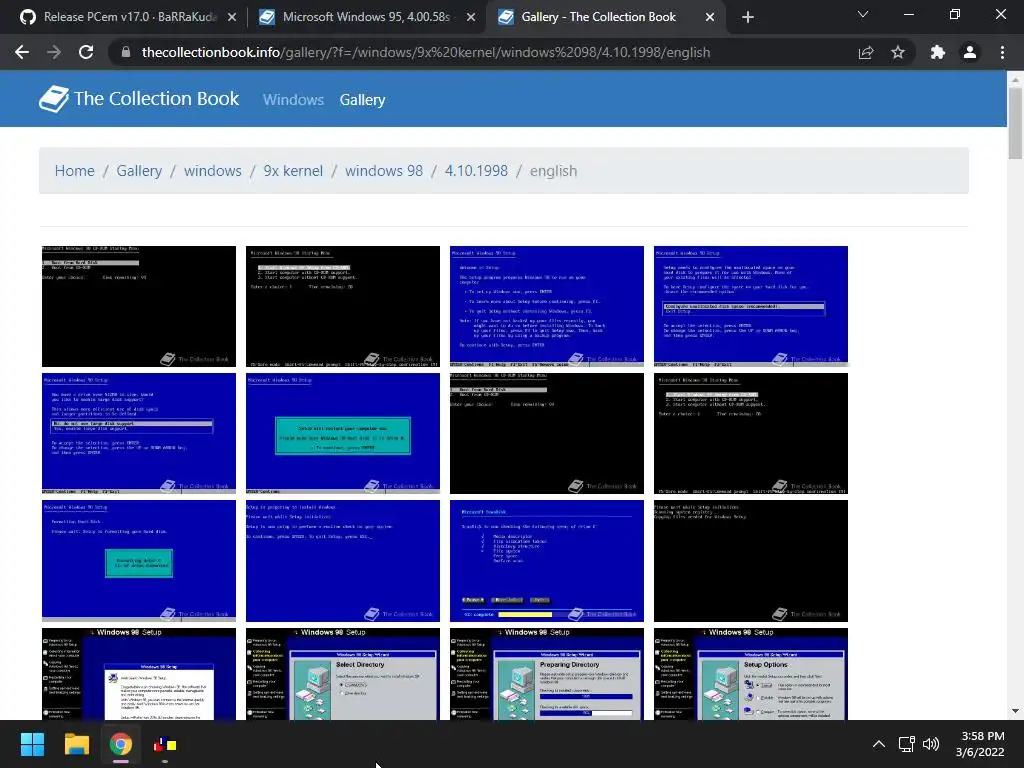Open the 9x kernel breadcrumb link
This screenshot has width=1024, height=768.
click(293, 171)
